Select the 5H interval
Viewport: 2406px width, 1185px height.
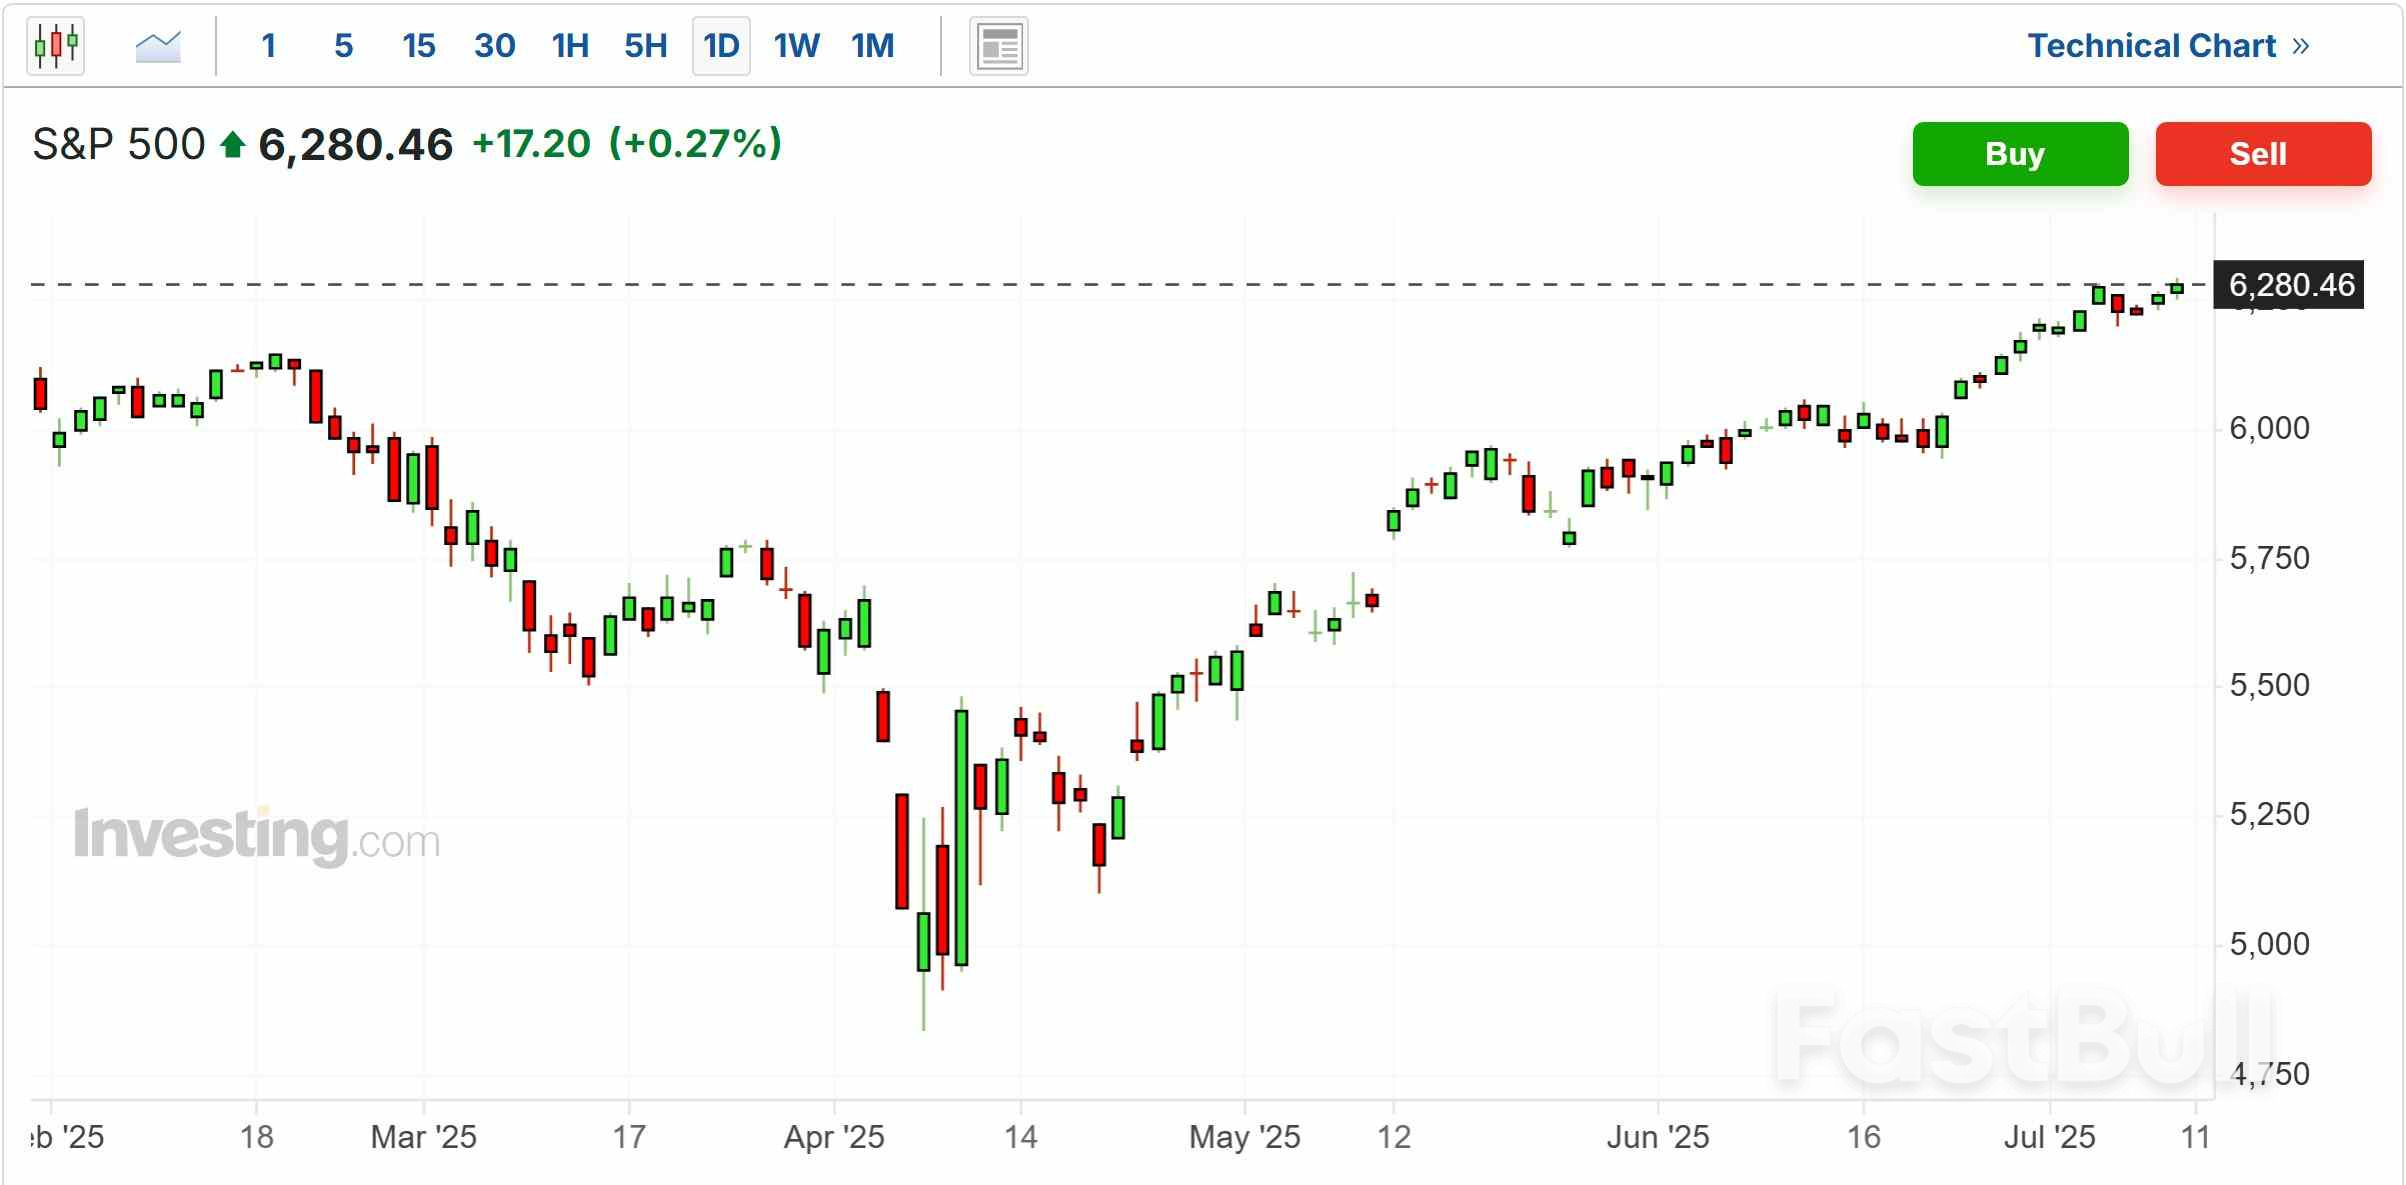click(x=644, y=46)
